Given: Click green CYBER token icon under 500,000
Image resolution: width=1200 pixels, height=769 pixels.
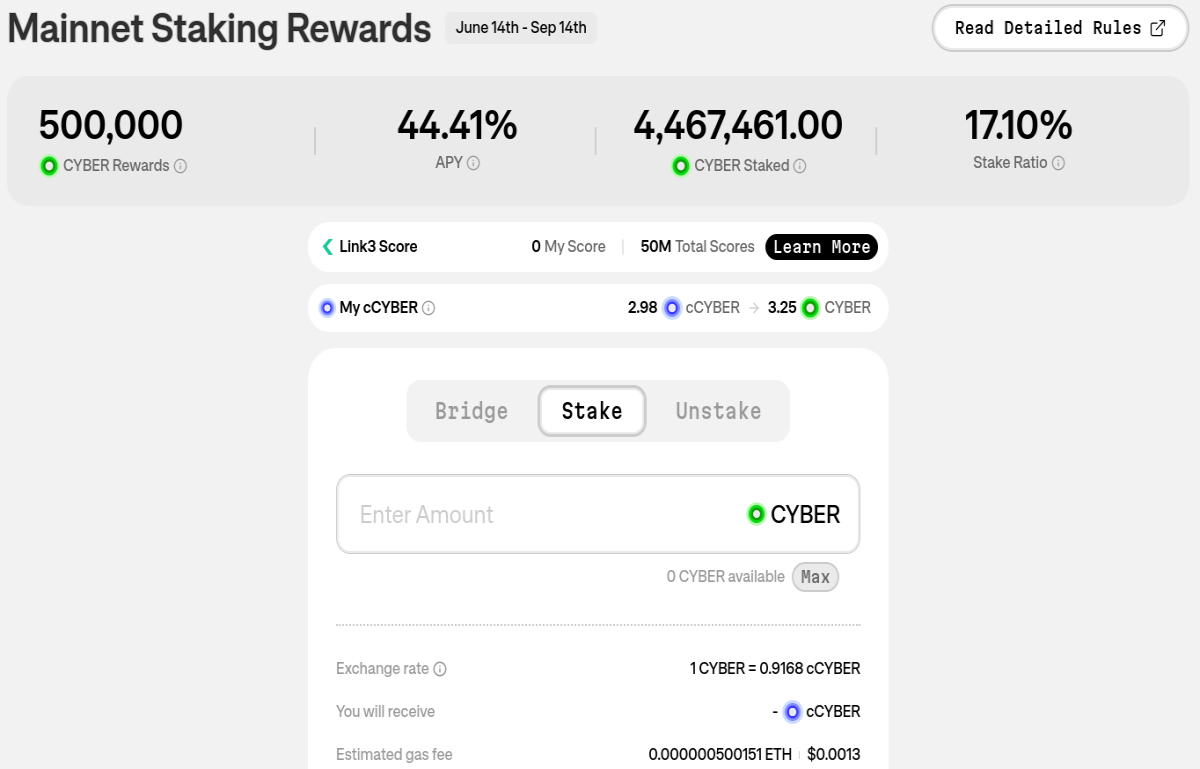Looking at the screenshot, I should pyautogui.click(x=49, y=166).
